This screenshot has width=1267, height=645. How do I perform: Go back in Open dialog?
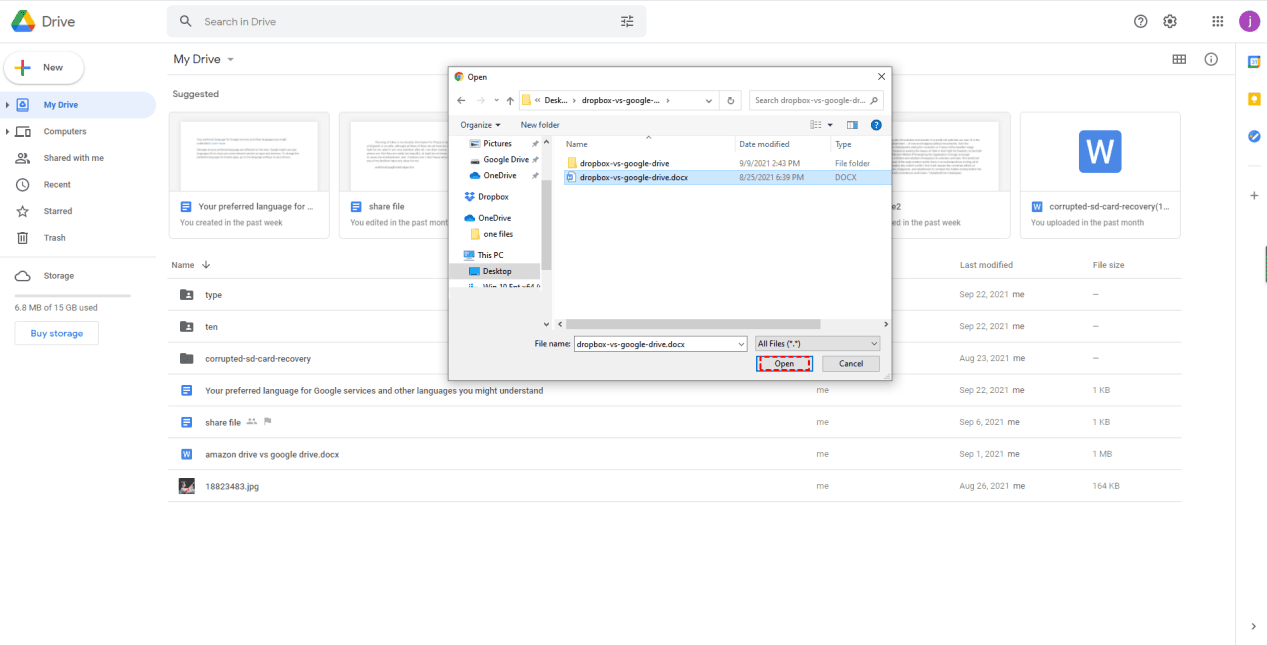pyautogui.click(x=461, y=100)
